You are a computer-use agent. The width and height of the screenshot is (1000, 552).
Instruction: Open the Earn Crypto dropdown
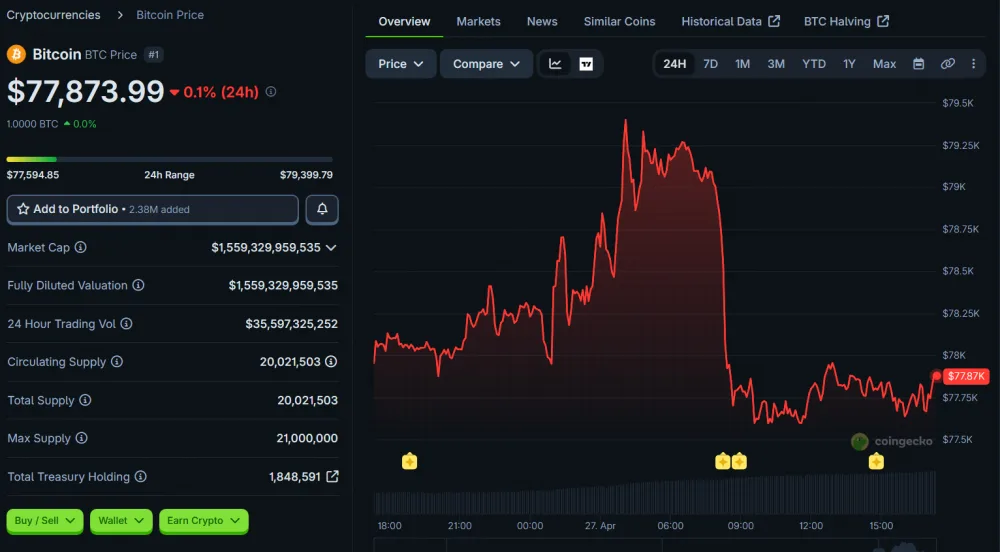coord(203,521)
